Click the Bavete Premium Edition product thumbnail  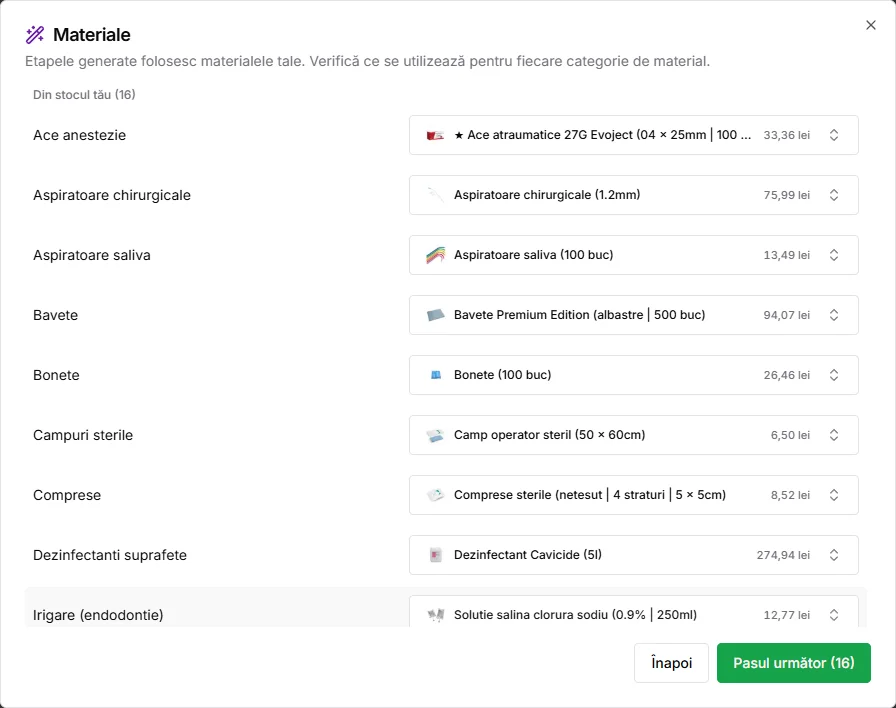coord(435,315)
